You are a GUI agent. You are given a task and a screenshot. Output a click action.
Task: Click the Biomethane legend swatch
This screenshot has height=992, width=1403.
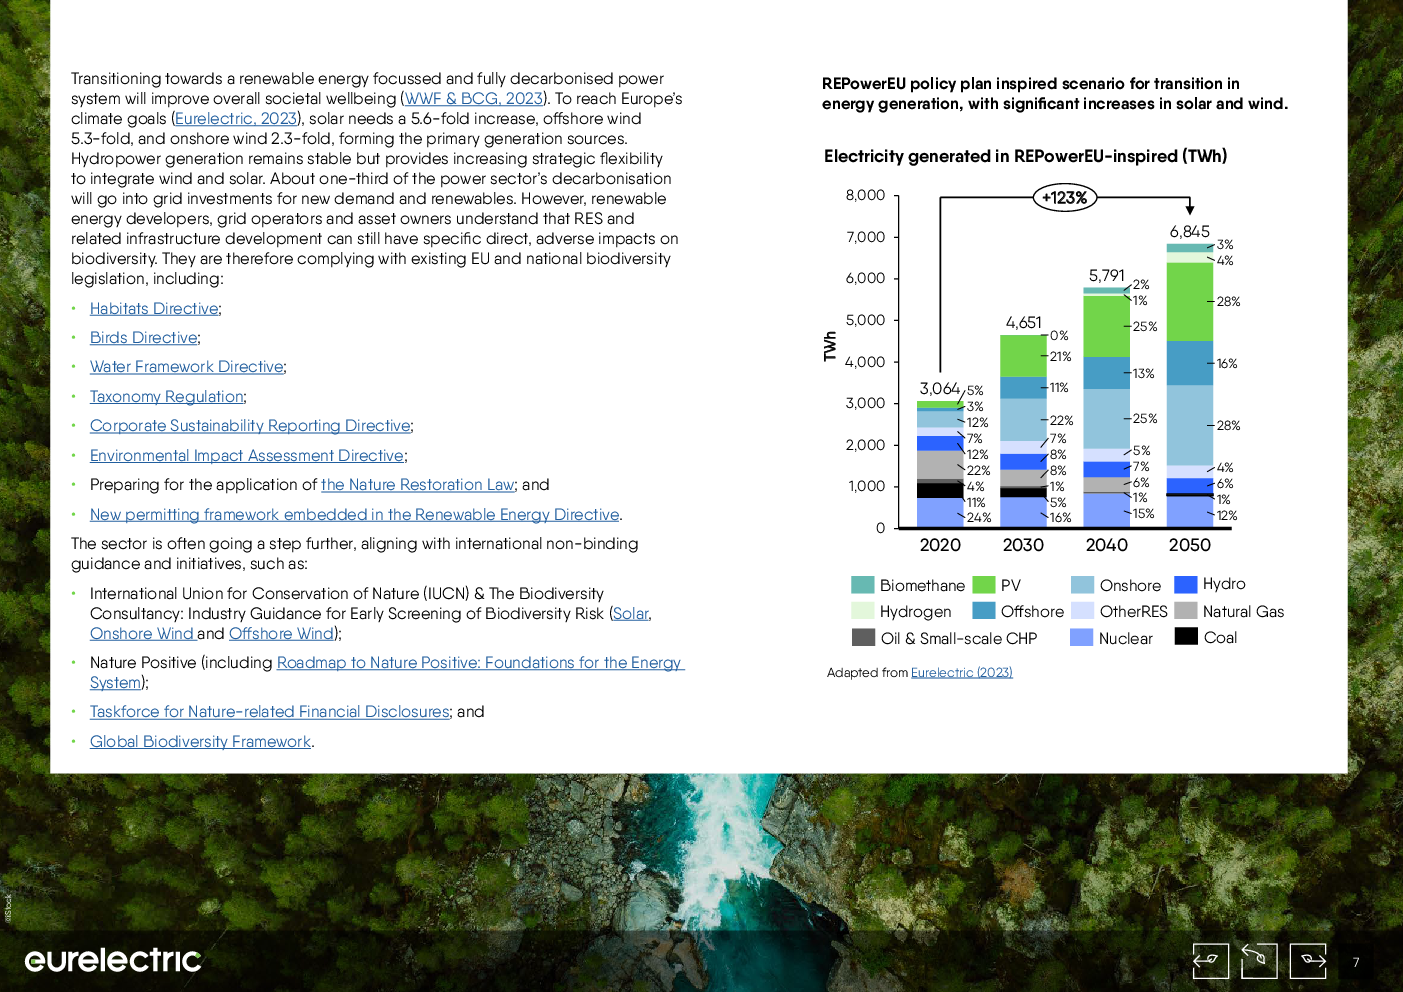click(x=863, y=585)
